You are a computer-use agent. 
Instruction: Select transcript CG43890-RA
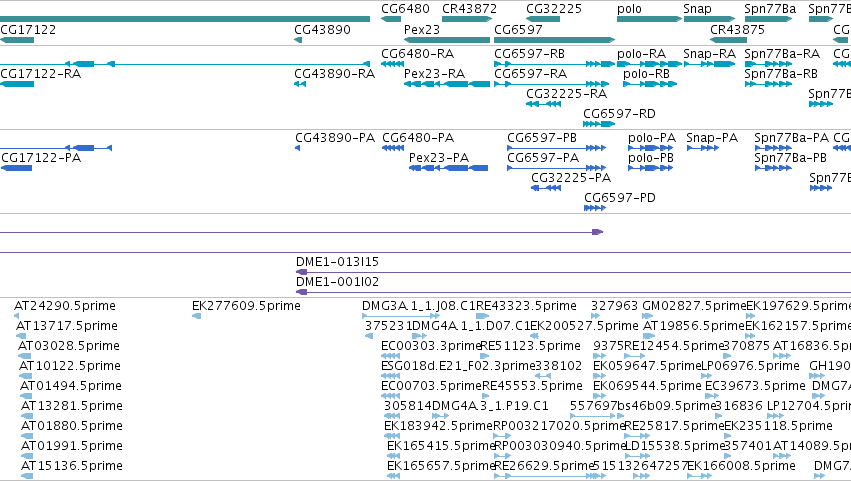coord(334,74)
